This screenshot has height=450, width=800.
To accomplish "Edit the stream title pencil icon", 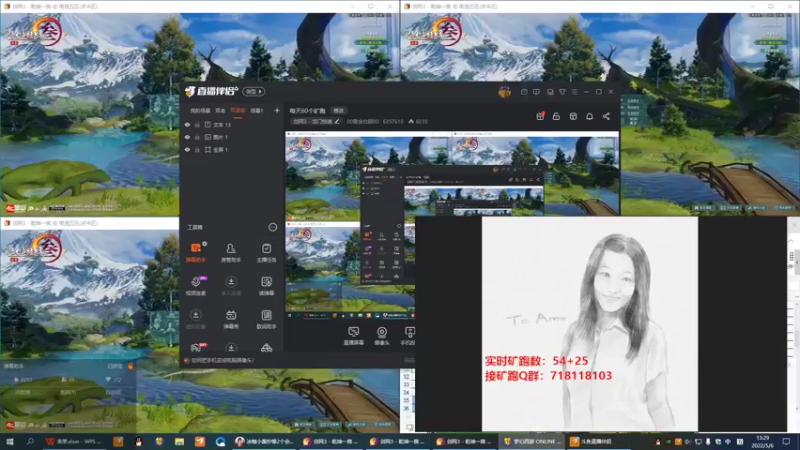I will [x=337, y=121].
